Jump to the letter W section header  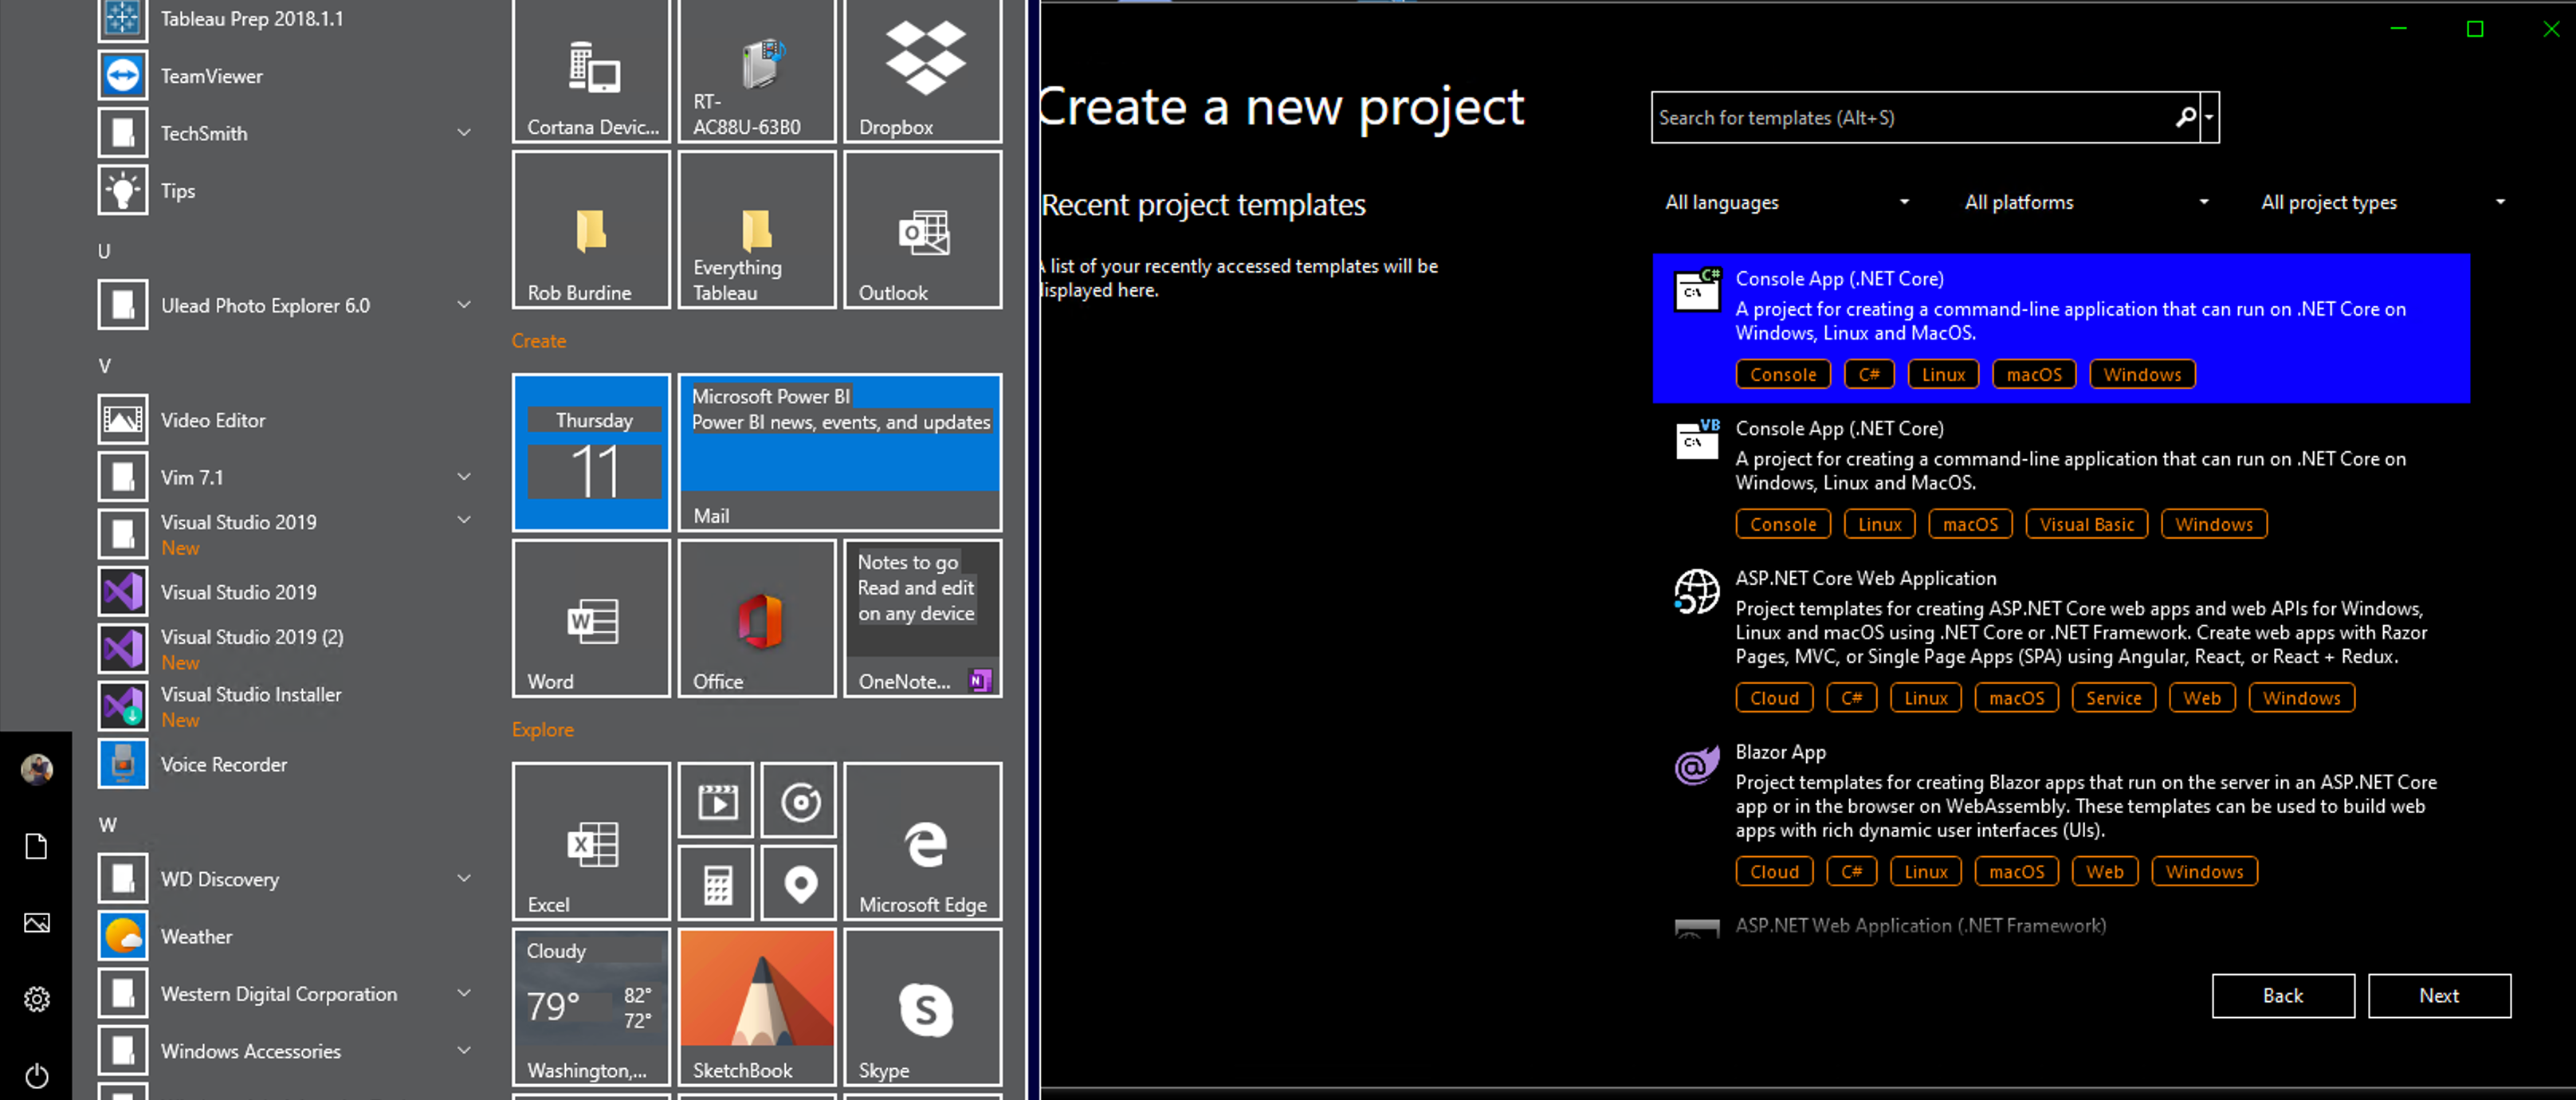click(107, 824)
